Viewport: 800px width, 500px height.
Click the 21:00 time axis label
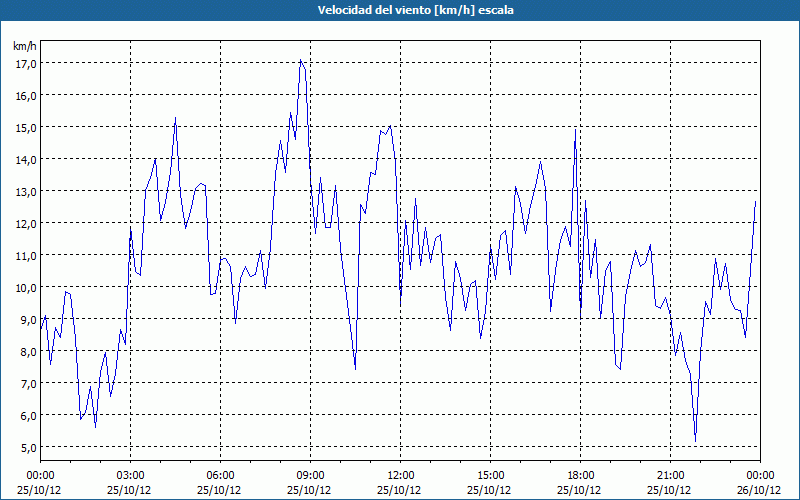670,476
